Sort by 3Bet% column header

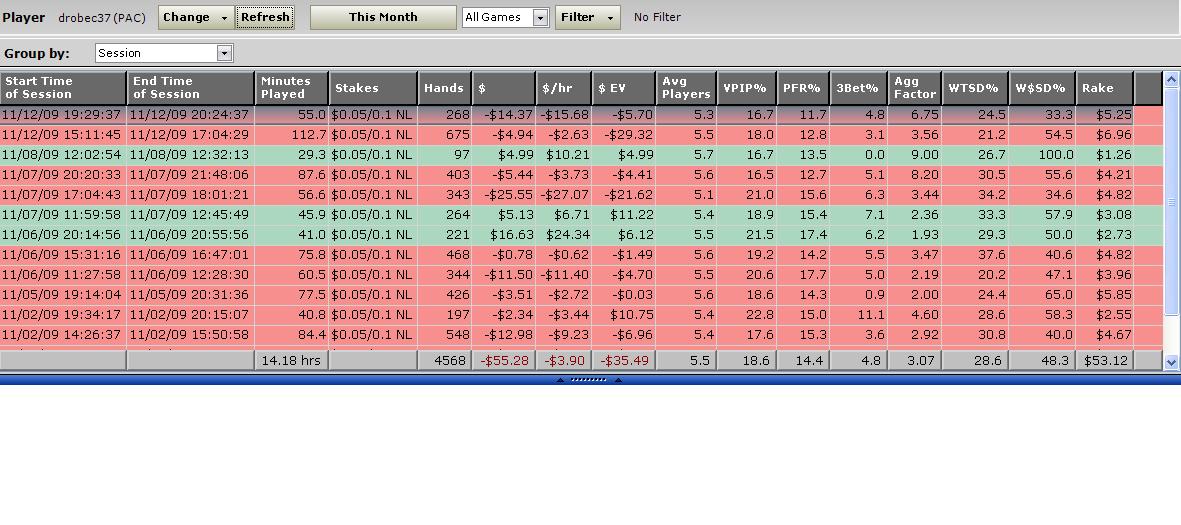coord(859,88)
